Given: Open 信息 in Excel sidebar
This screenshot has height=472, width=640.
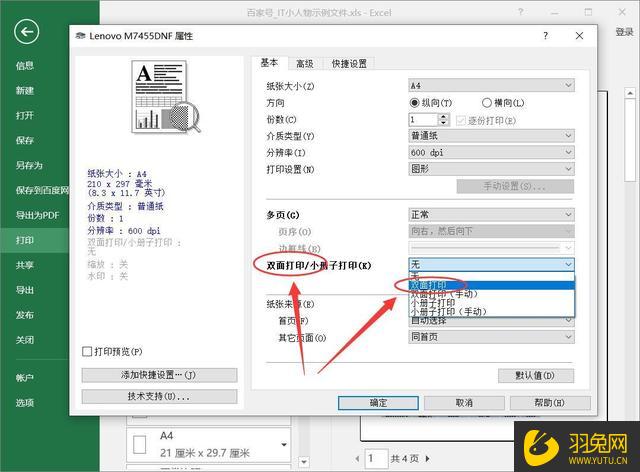Looking at the screenshot, I should [x=24, y=65].
